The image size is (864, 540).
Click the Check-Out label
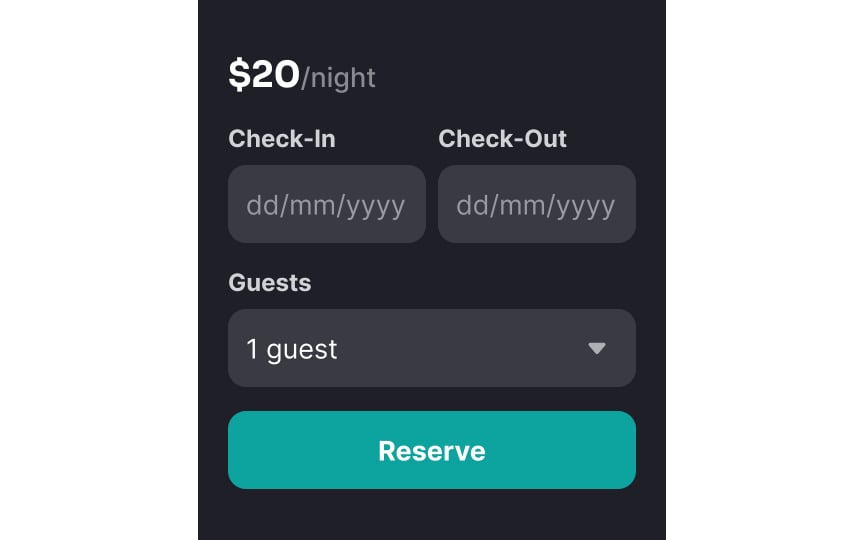502,139
